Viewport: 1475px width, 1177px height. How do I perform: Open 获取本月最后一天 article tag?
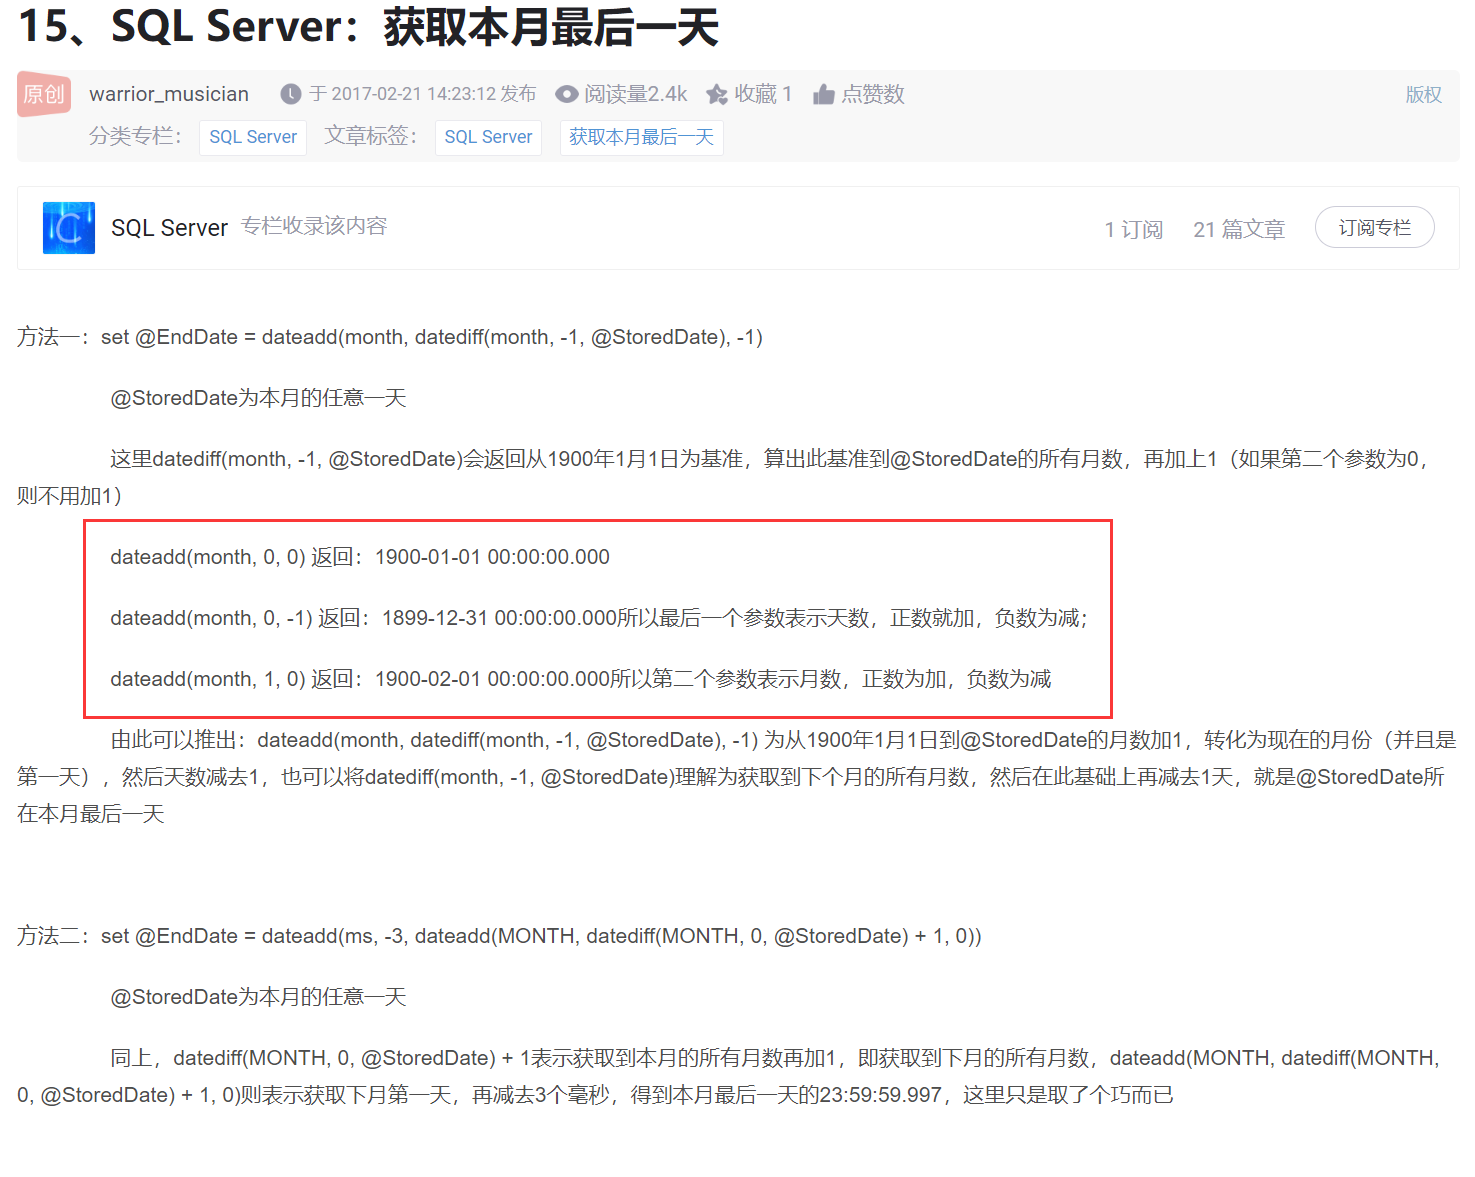coord(641,137)
